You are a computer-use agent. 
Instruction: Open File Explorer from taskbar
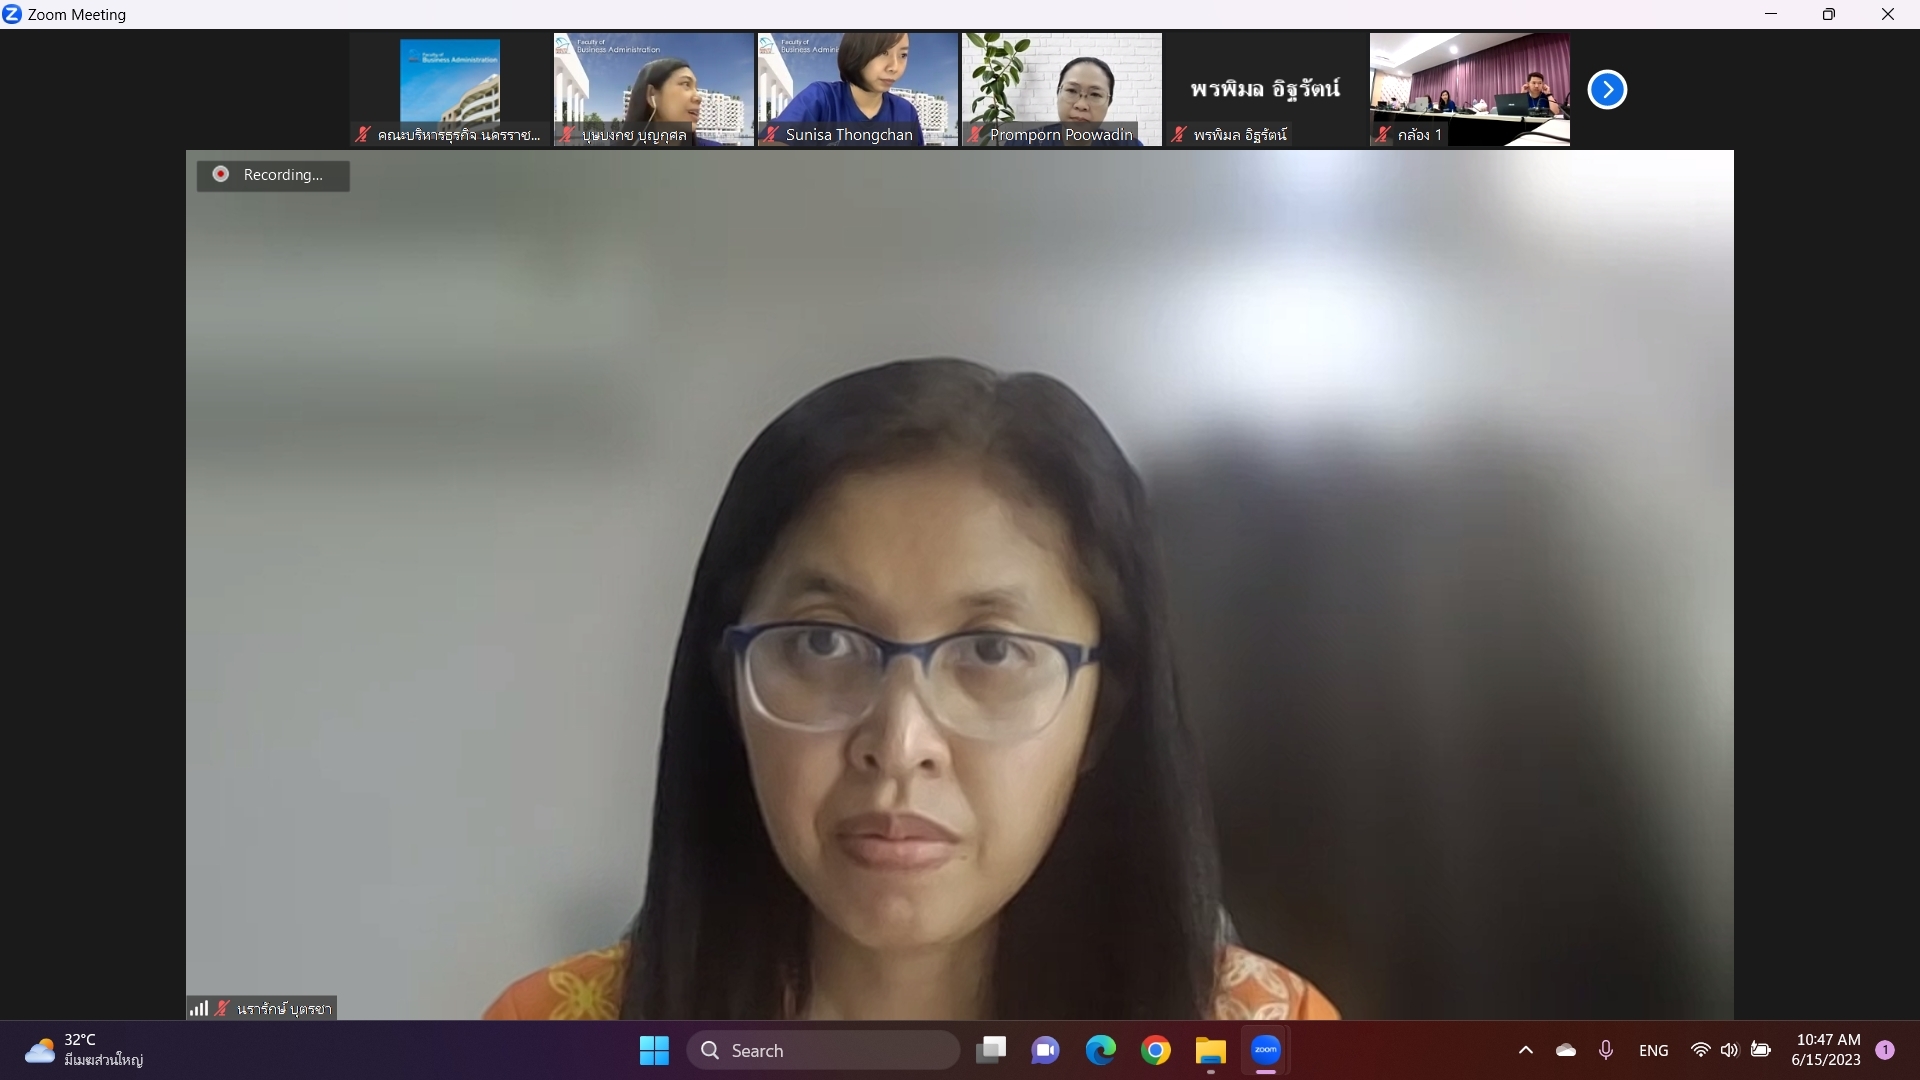1210,1051
